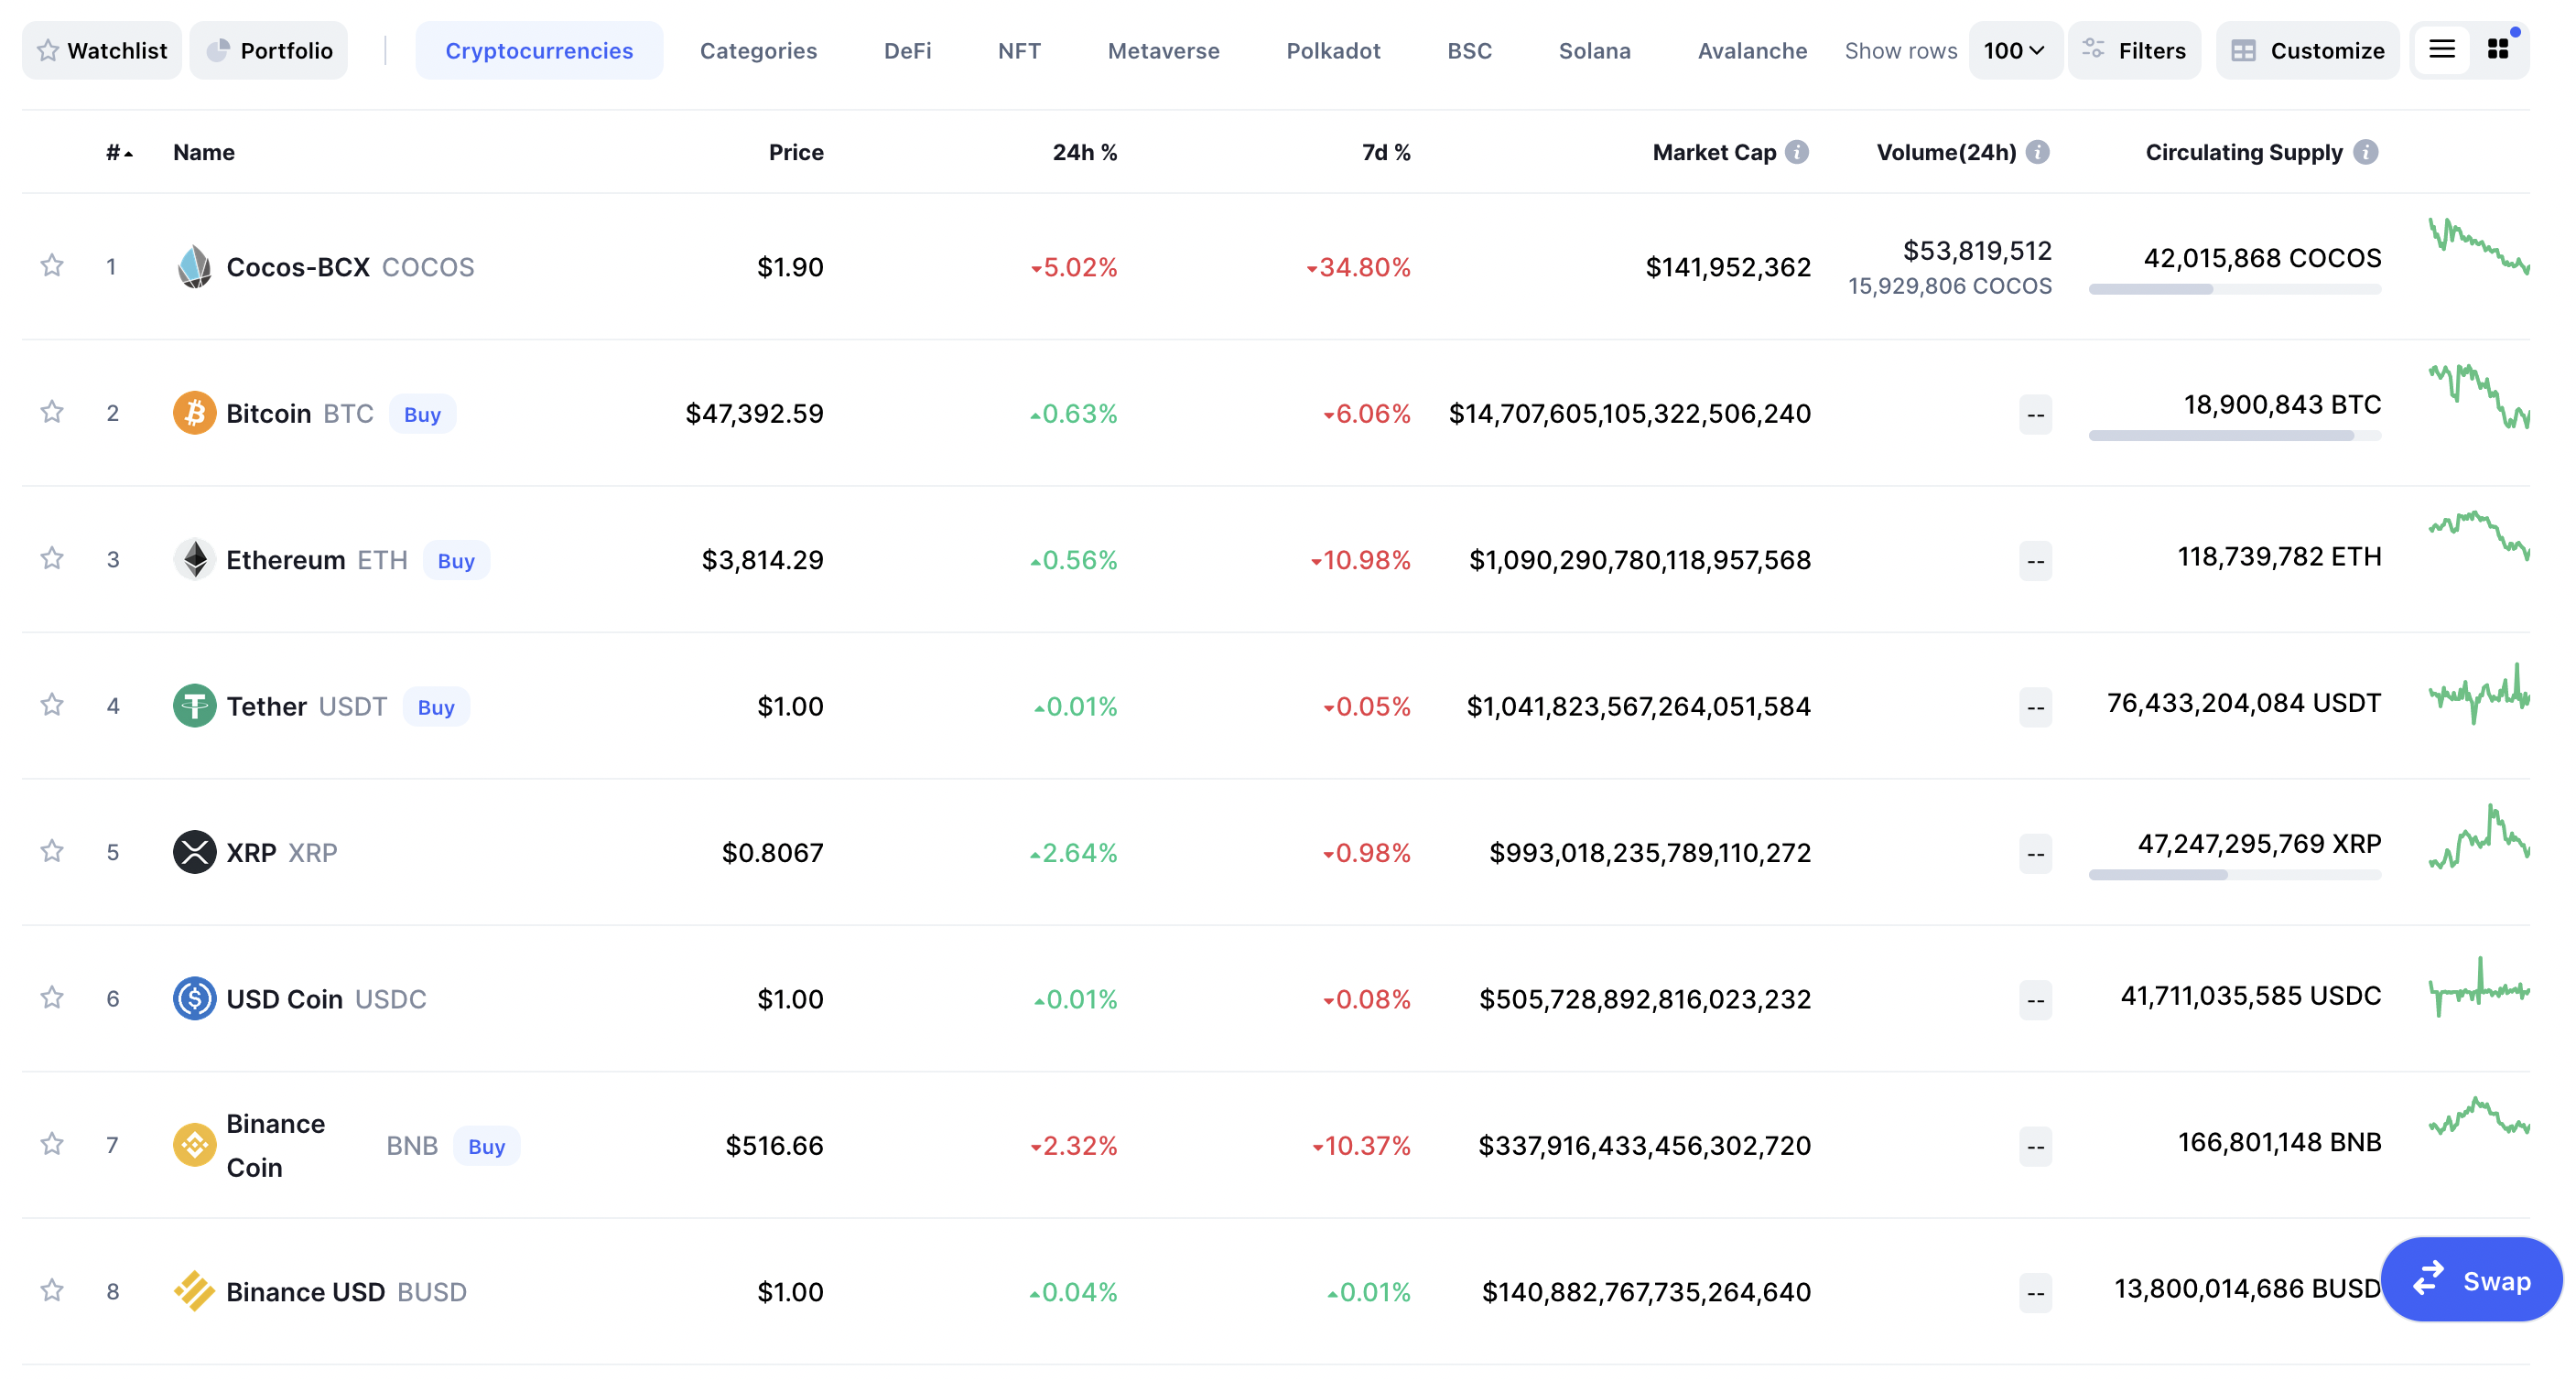Sort table by Market Cap column
The height and width of the screenshot is (1380, 2576).
pyautogui.click(x=1714, y=152)
